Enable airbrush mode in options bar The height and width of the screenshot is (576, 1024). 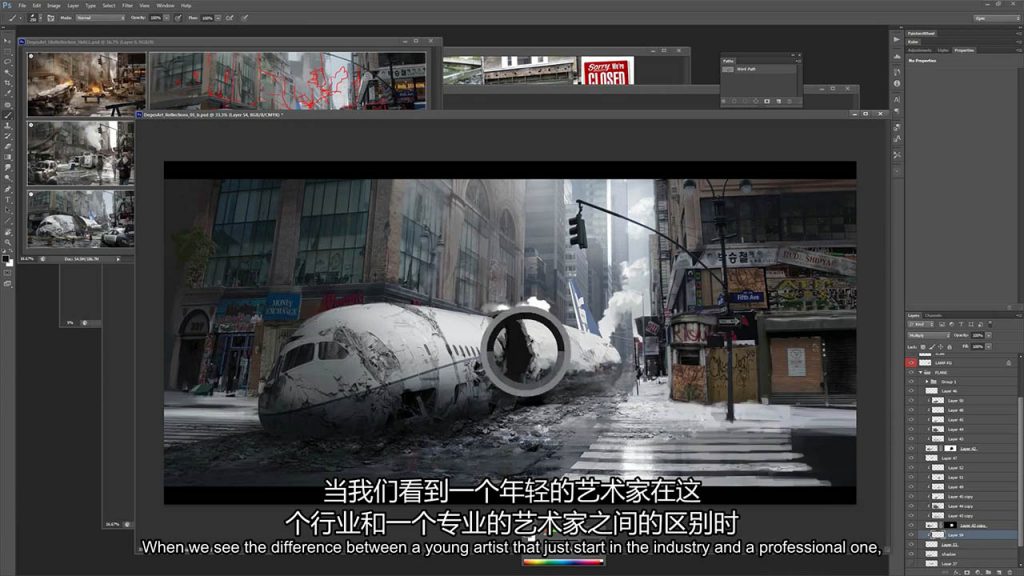tap(230, 18)
